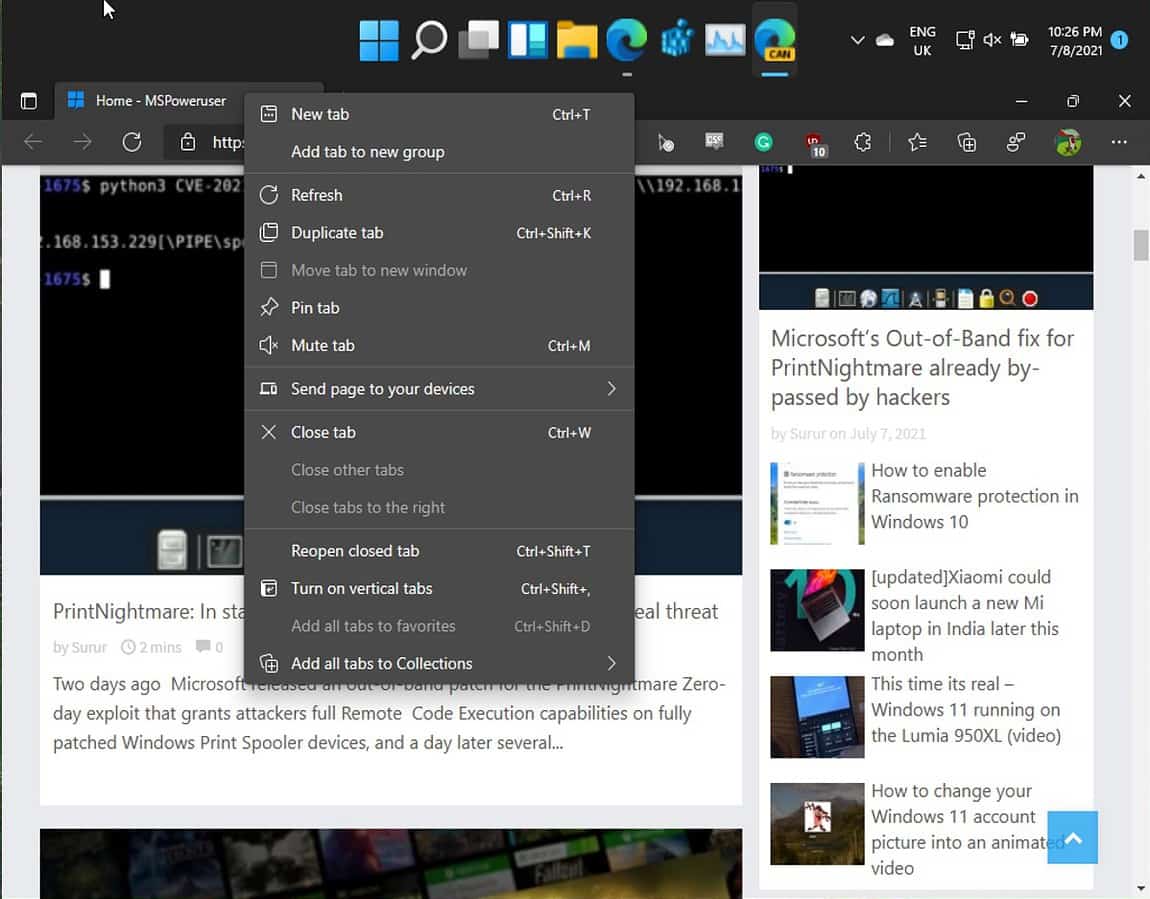Open the Favorites icon in the toolbar

917,142
